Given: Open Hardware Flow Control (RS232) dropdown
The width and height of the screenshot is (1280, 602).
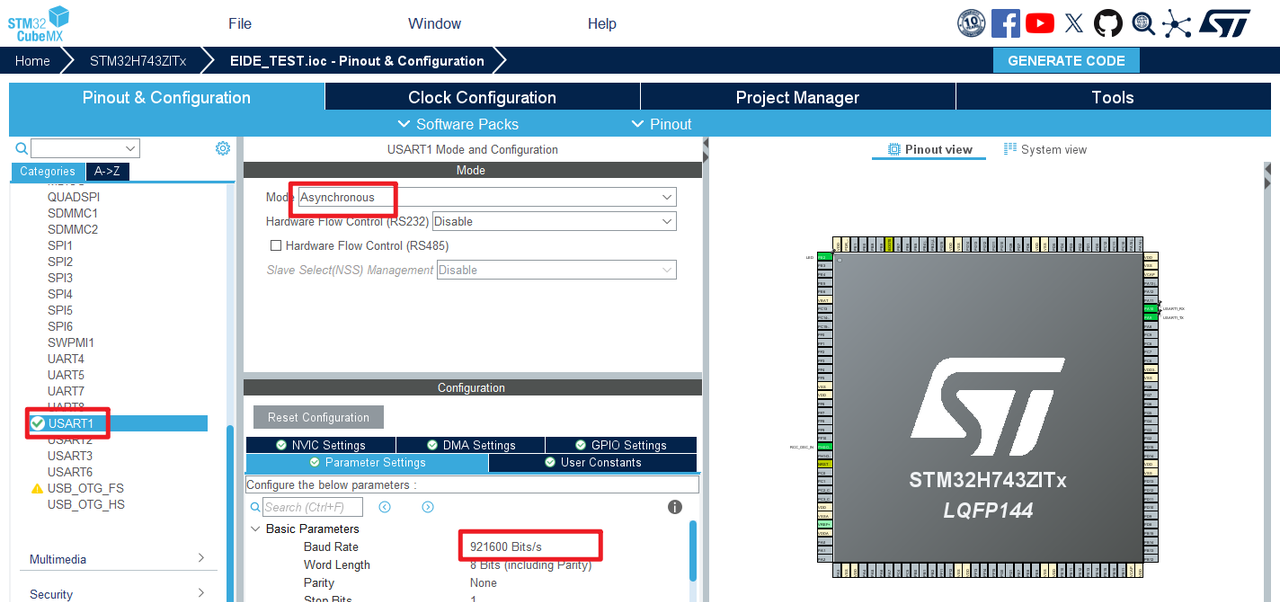Looking at the screenshot, I should click(554, 221).
